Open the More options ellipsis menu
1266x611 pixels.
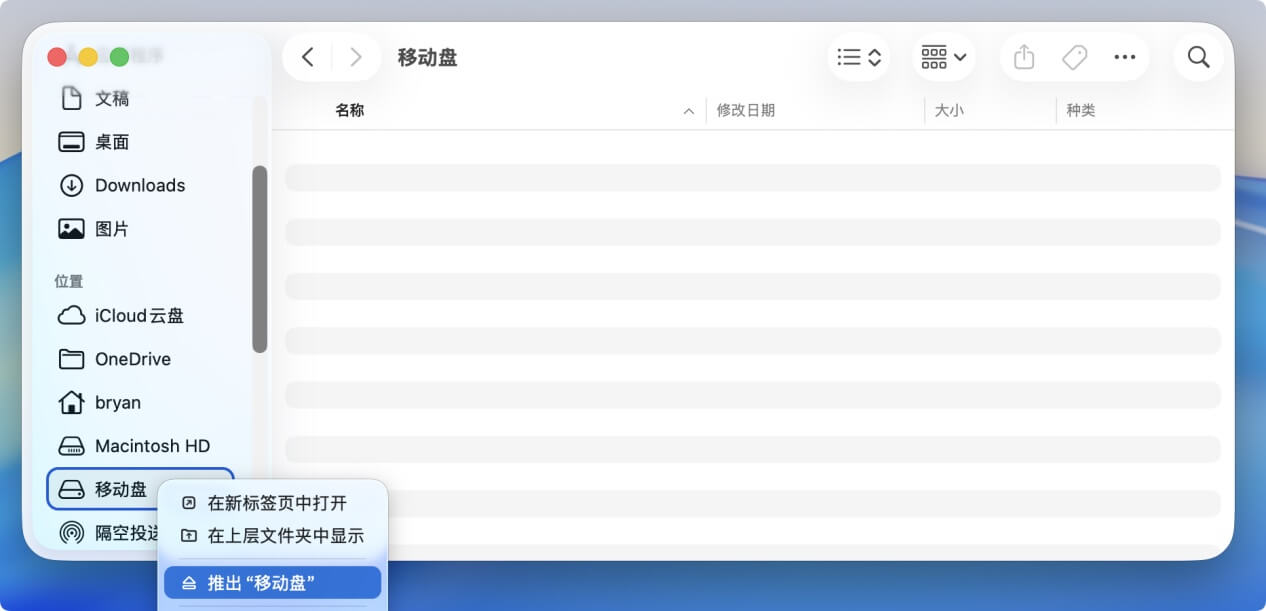coord(1124,57)
